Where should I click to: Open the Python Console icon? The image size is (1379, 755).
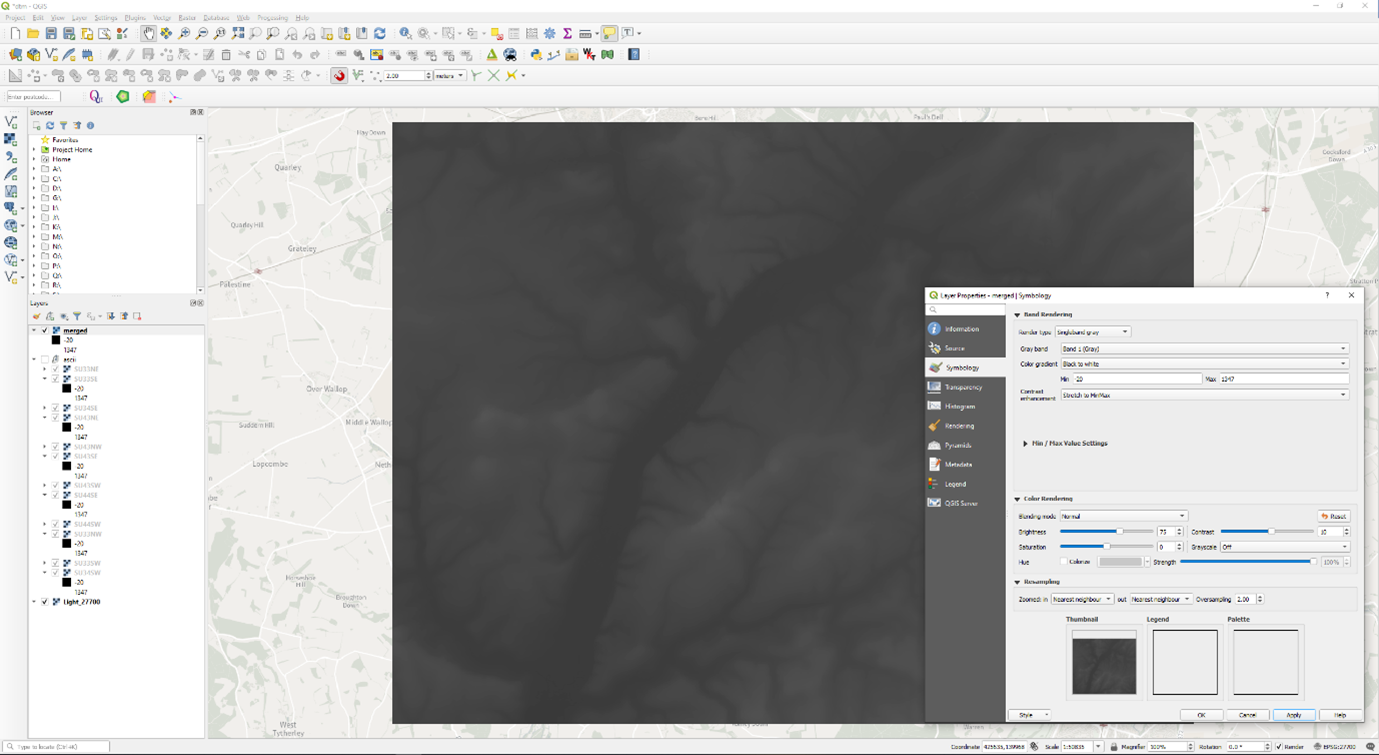536,55
